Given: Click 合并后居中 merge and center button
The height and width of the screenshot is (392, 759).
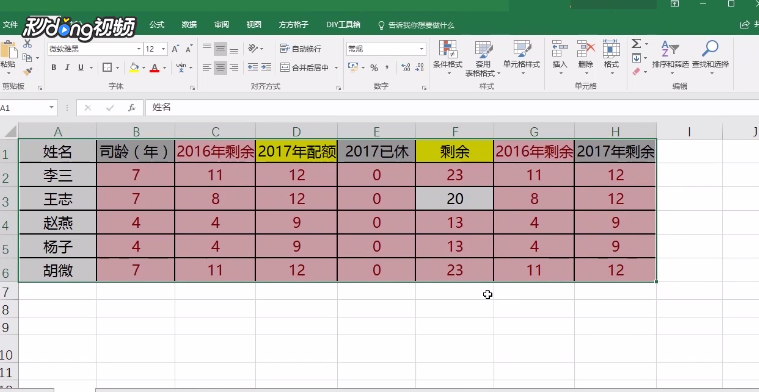Looking at the screenshot, I should coord(305,68).
